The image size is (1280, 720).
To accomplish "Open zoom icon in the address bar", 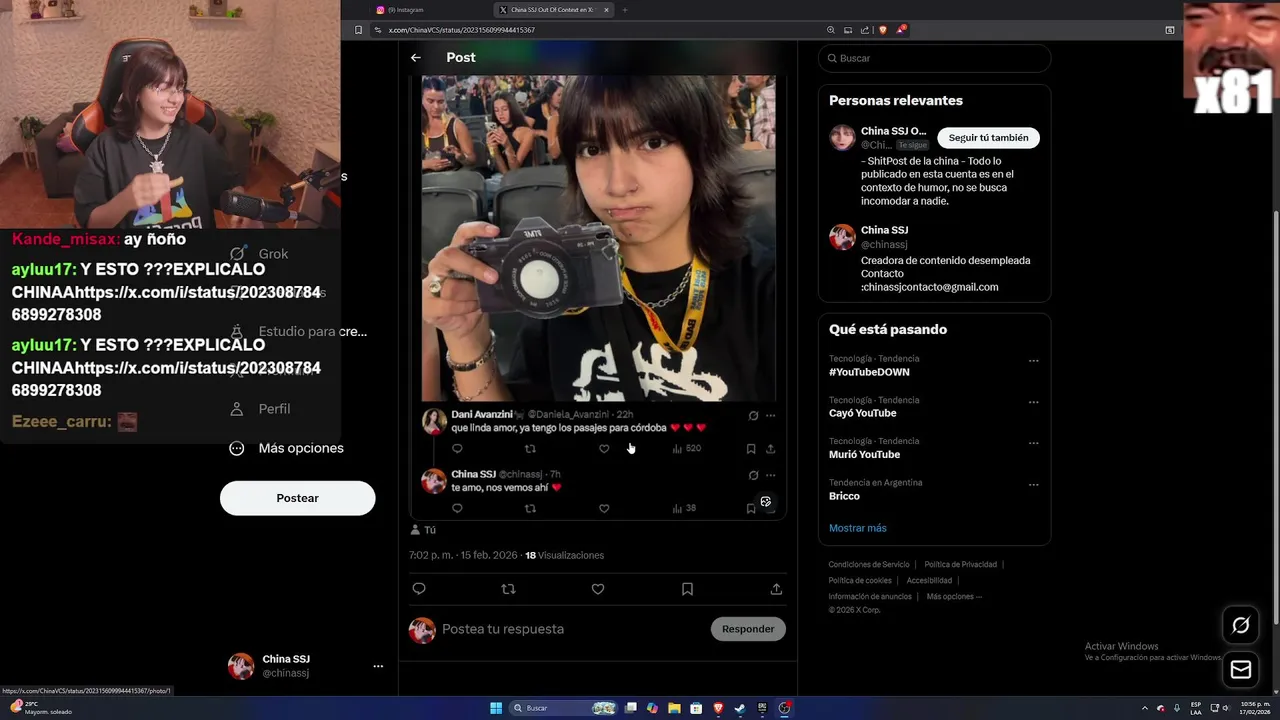I will (x=830, y=30).
